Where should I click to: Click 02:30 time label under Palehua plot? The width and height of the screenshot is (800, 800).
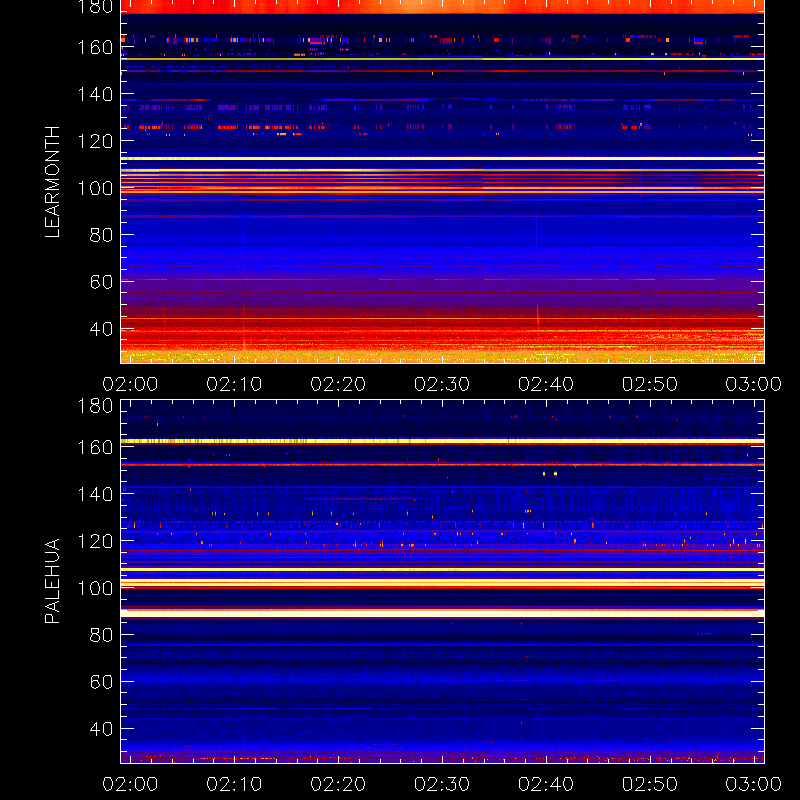click(x=442, y=784)
